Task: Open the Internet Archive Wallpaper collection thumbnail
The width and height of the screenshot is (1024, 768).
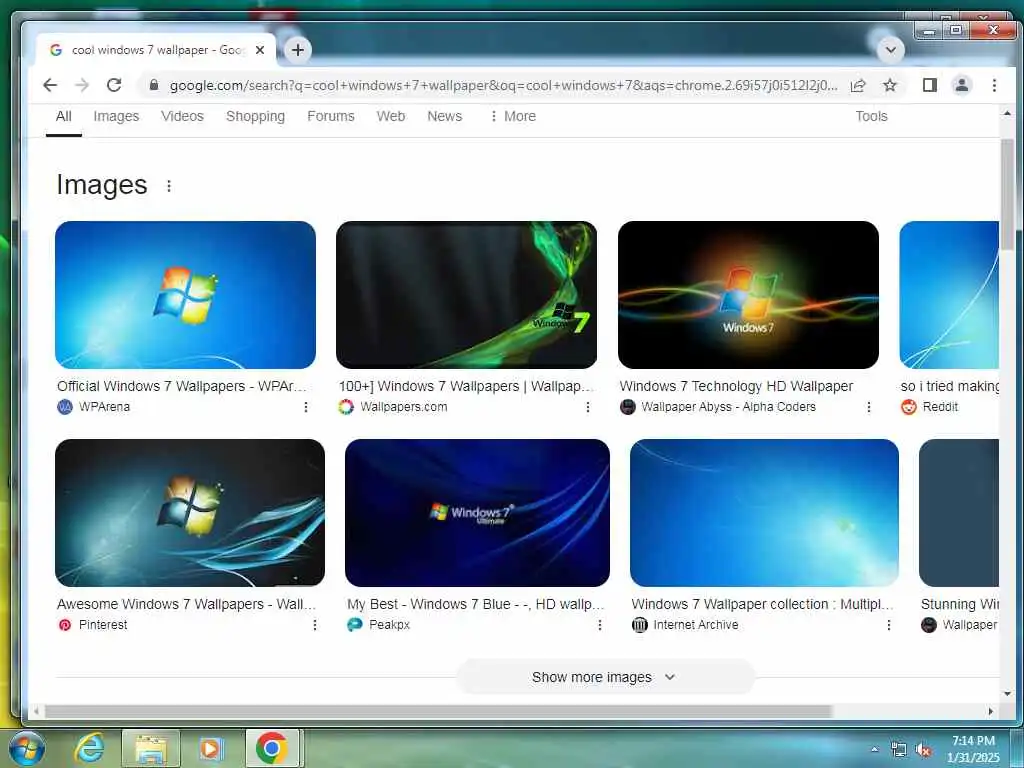Action: 764,513
